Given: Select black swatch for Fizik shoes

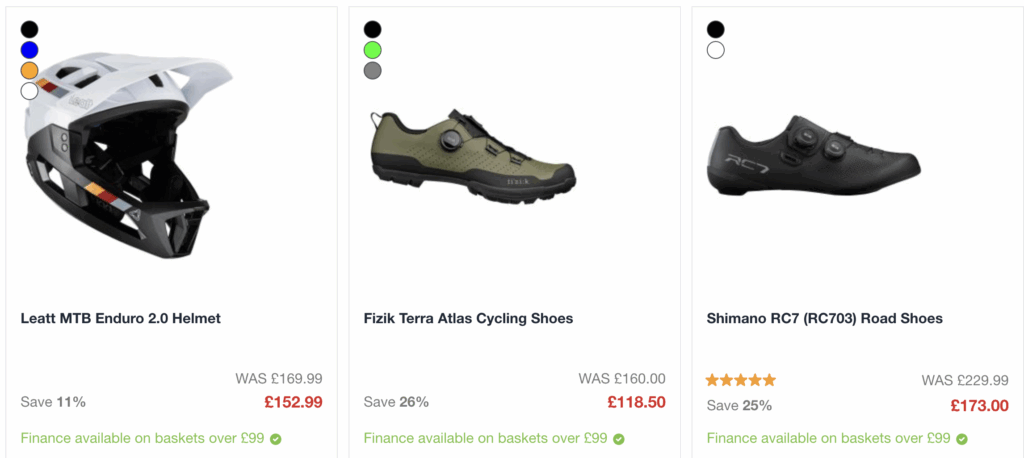Looking at the screenshot, I should 372,30.
